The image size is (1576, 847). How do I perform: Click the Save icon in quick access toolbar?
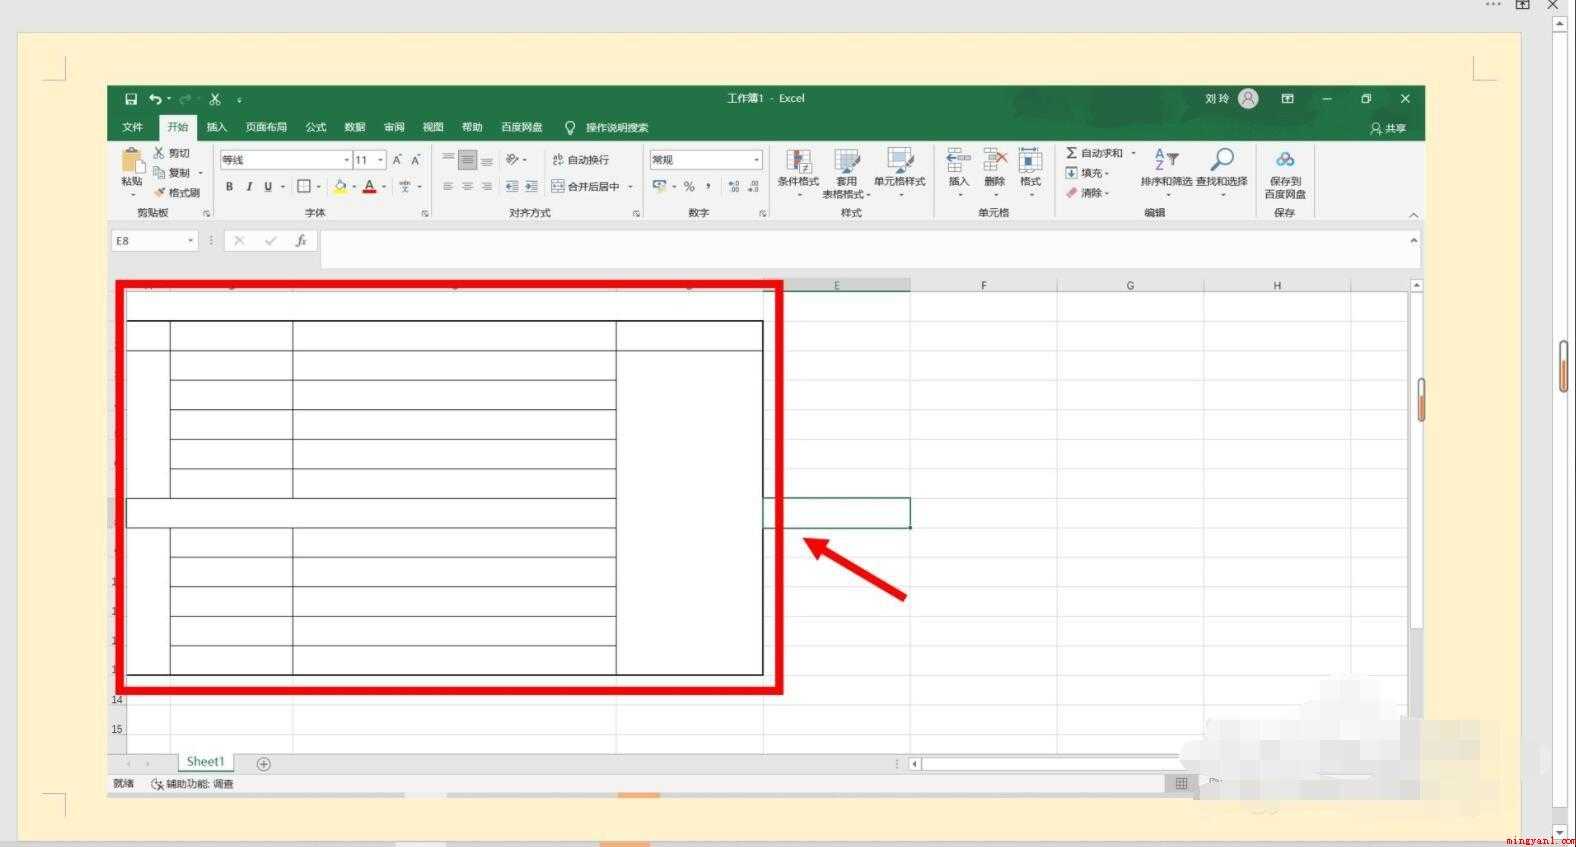[x=131, y=99]
